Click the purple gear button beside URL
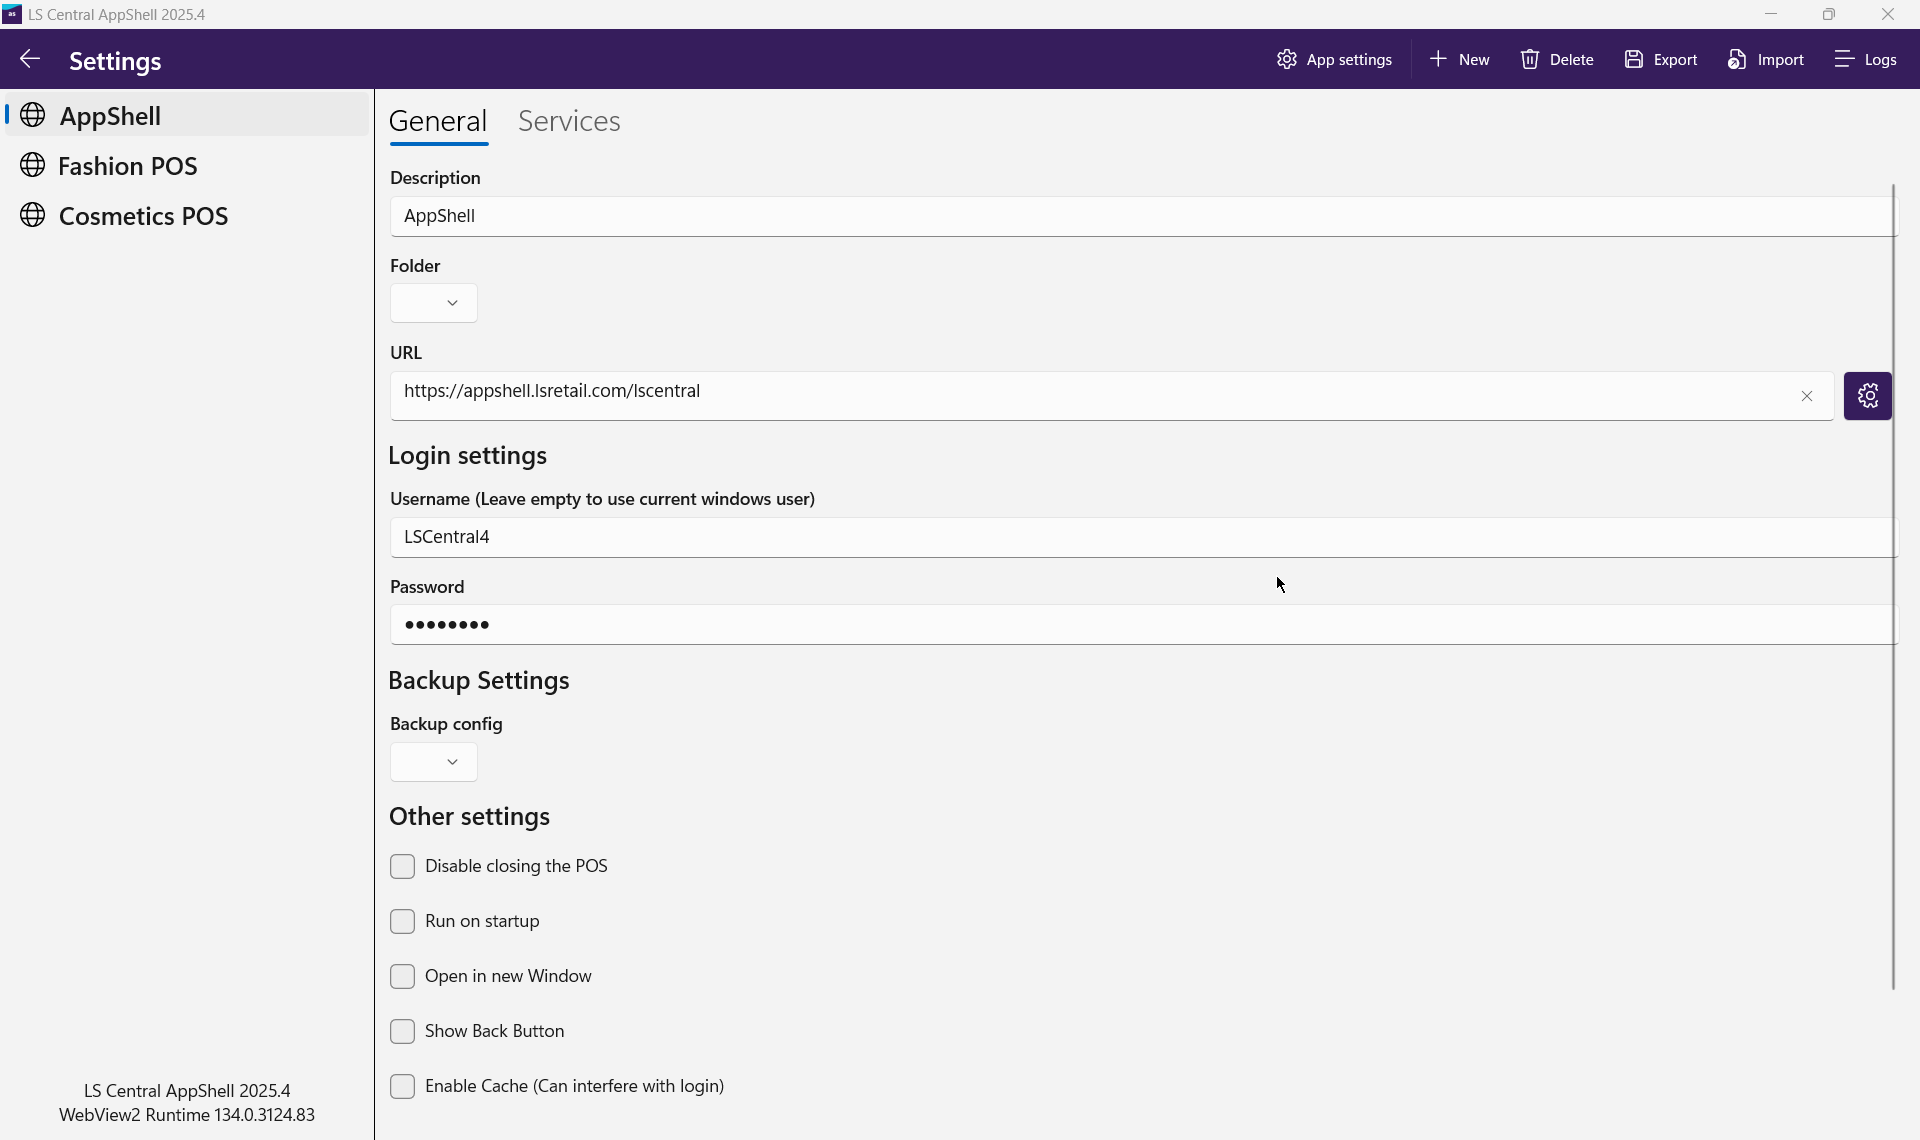The height and width of the screenshot is (1140, 1920). [x=1867, y=396]
